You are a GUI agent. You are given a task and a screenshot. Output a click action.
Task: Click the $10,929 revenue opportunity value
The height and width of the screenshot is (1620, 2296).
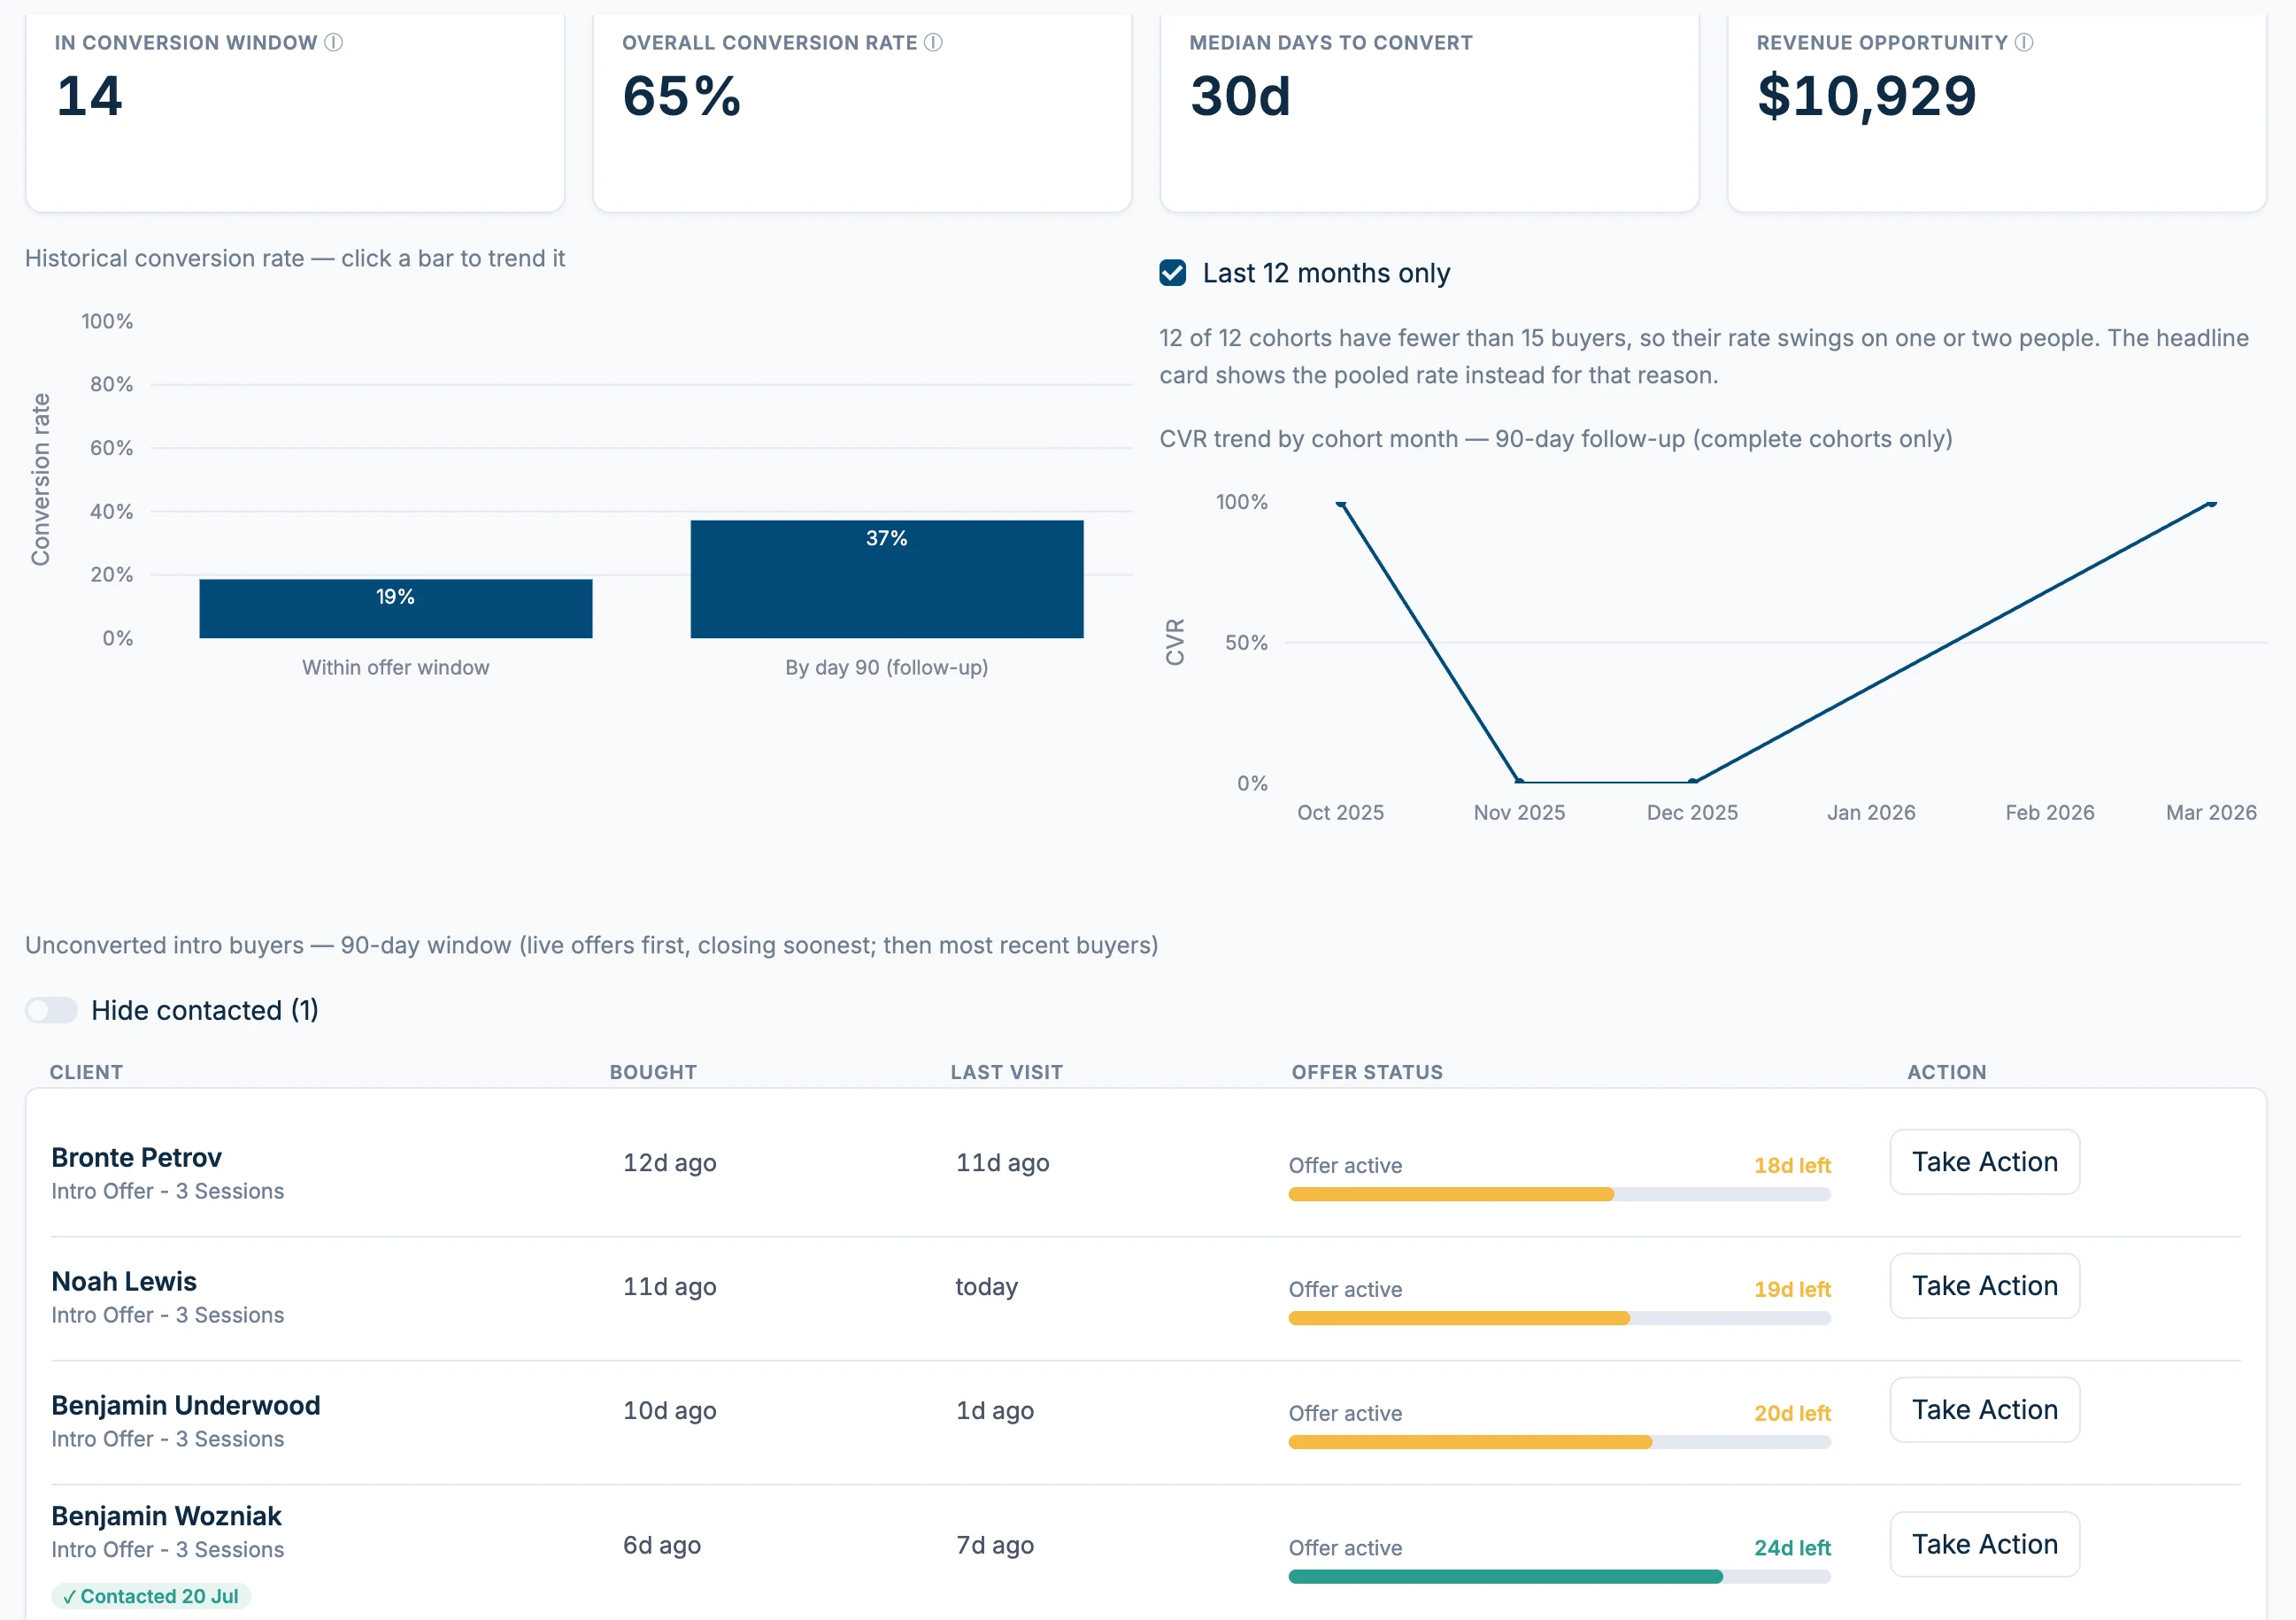[x=1866, y=96]
